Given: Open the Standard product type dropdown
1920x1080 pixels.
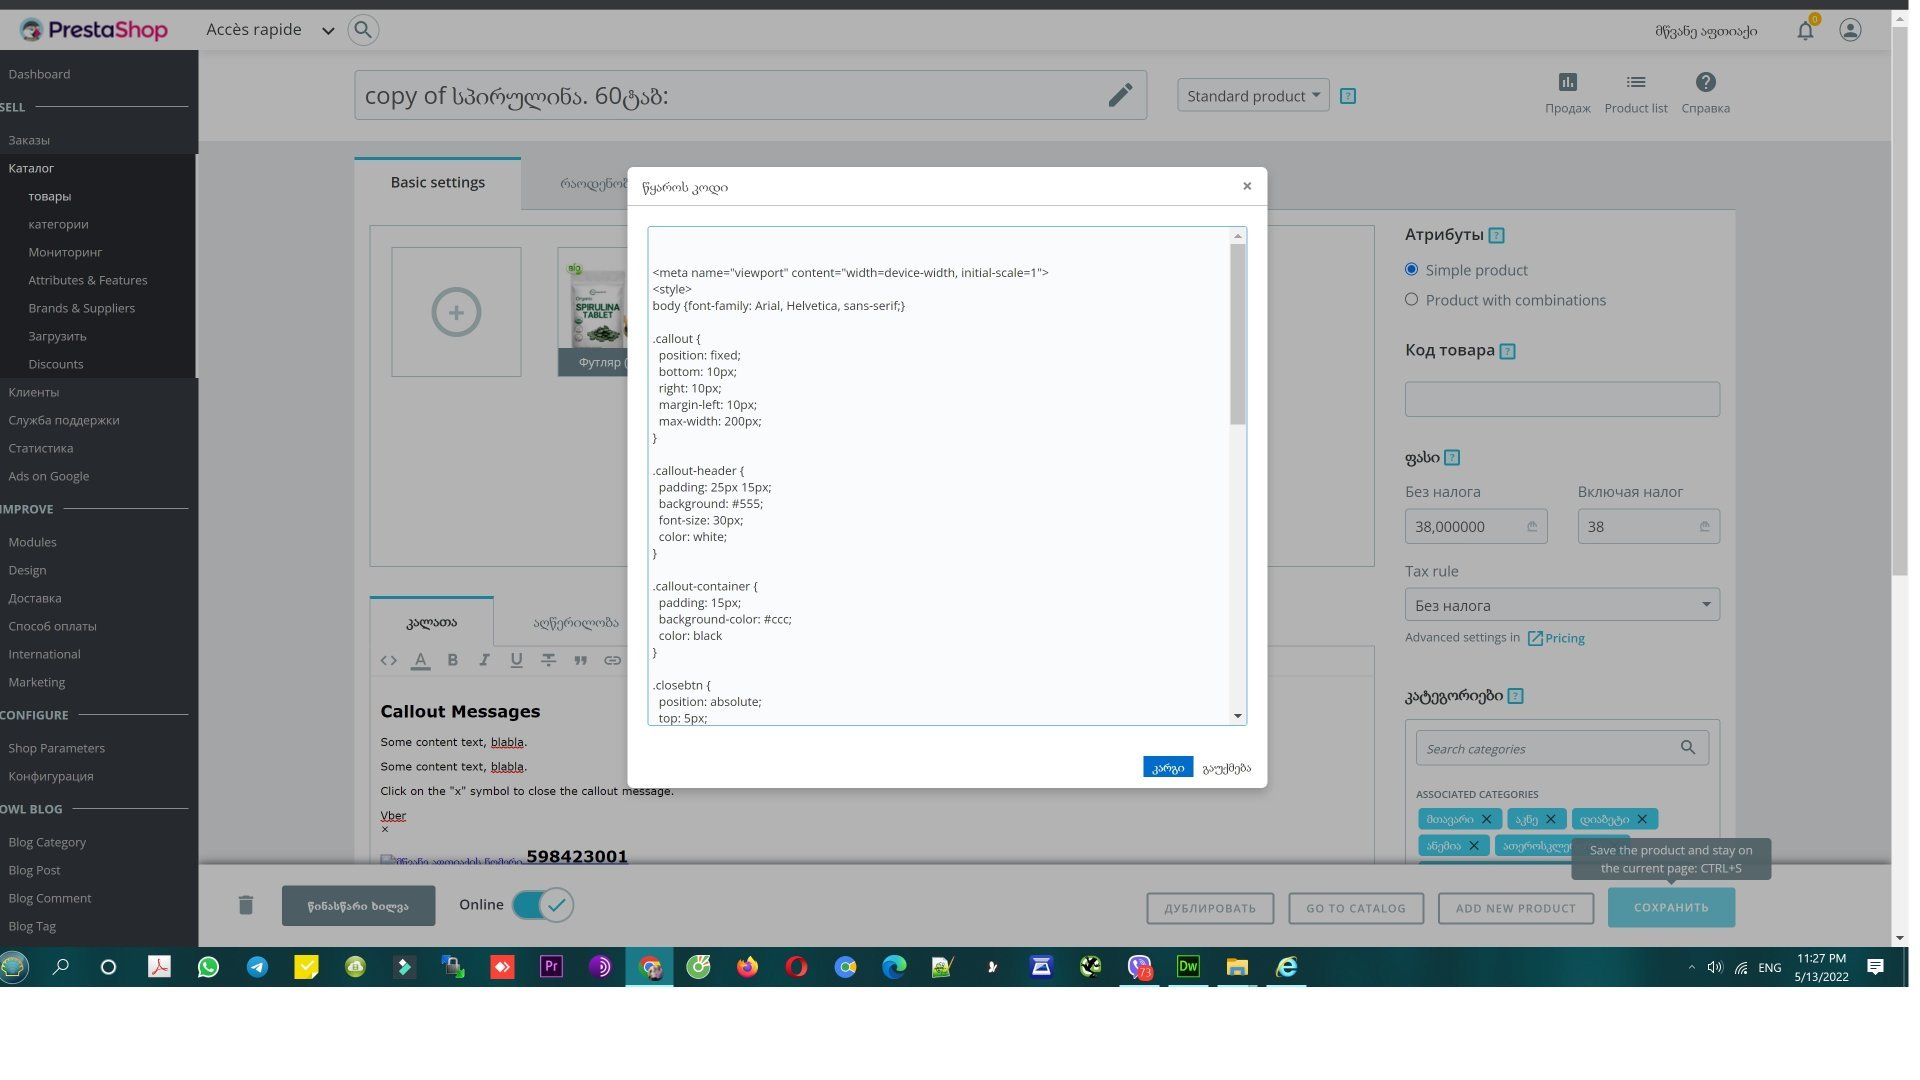Looking at the screenshot, I should (1253, 96).
